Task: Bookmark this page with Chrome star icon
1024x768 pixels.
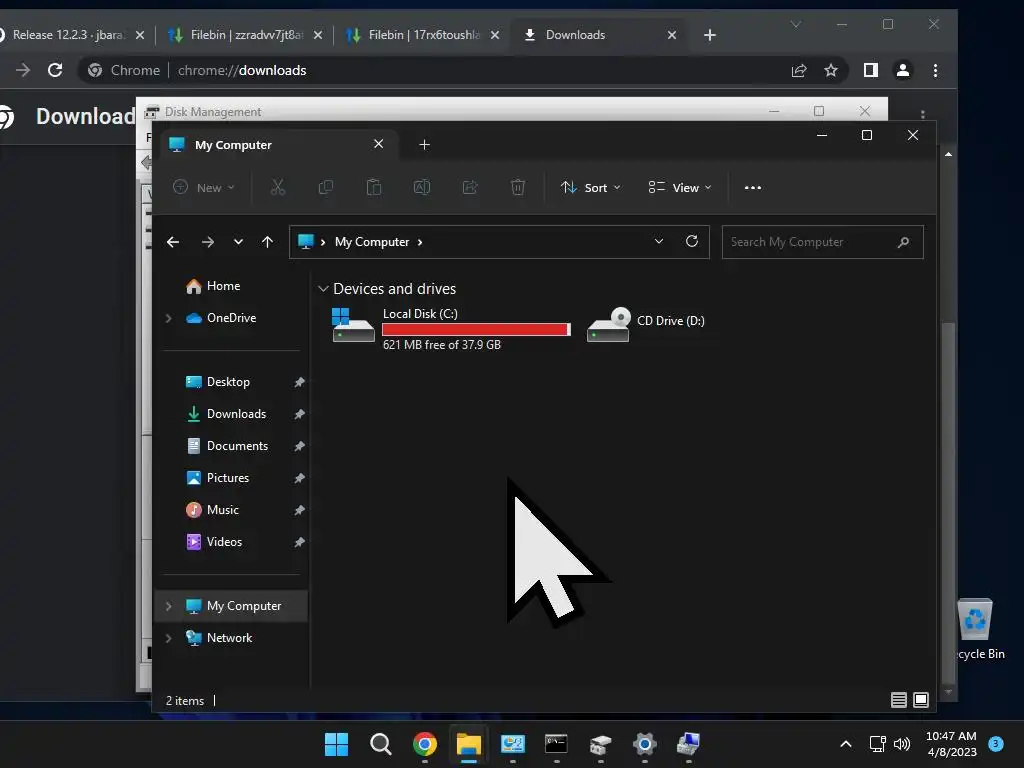Action: (x=831, y=70)
